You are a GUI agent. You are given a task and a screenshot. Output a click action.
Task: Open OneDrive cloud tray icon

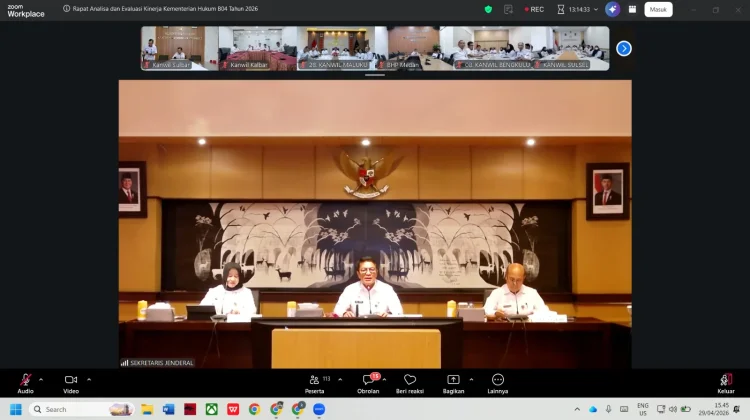coord(593,409)
